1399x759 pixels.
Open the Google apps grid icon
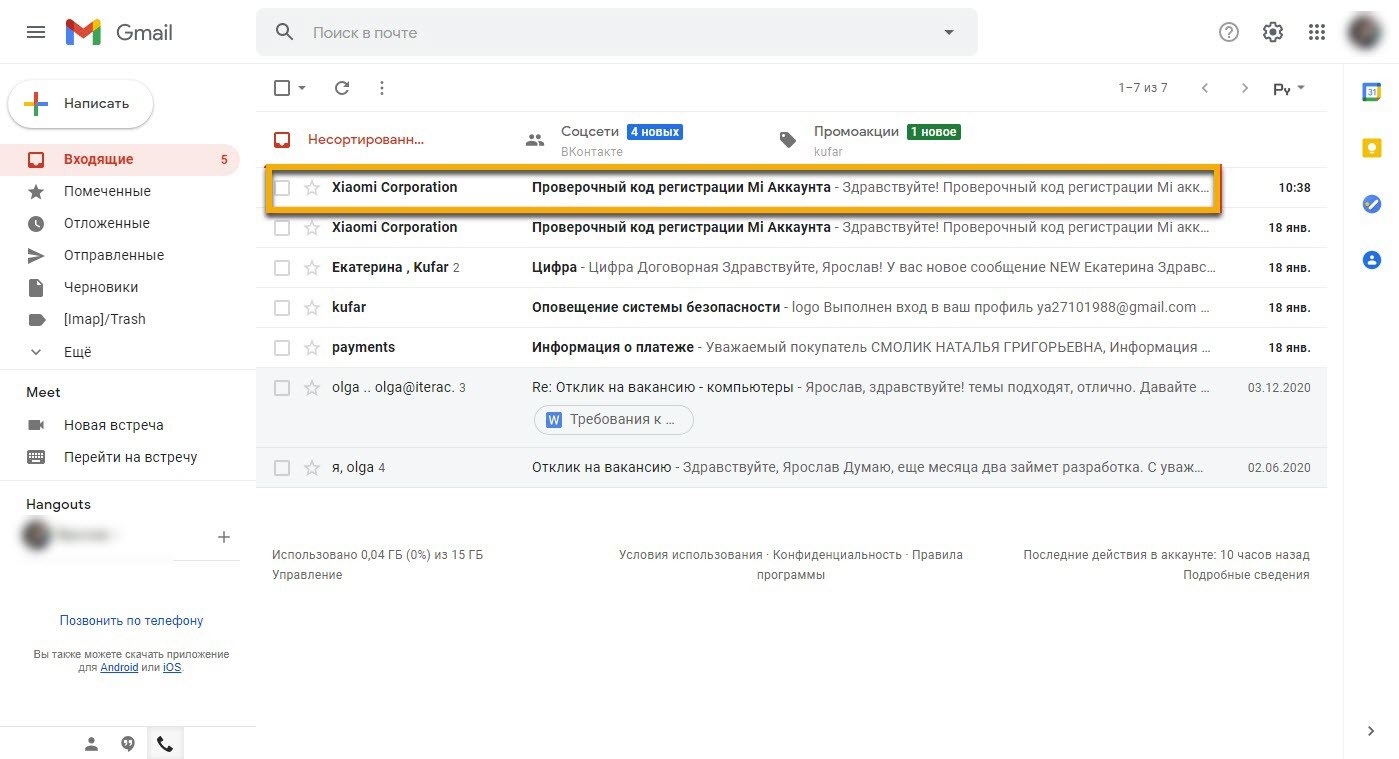(1316, 32)
